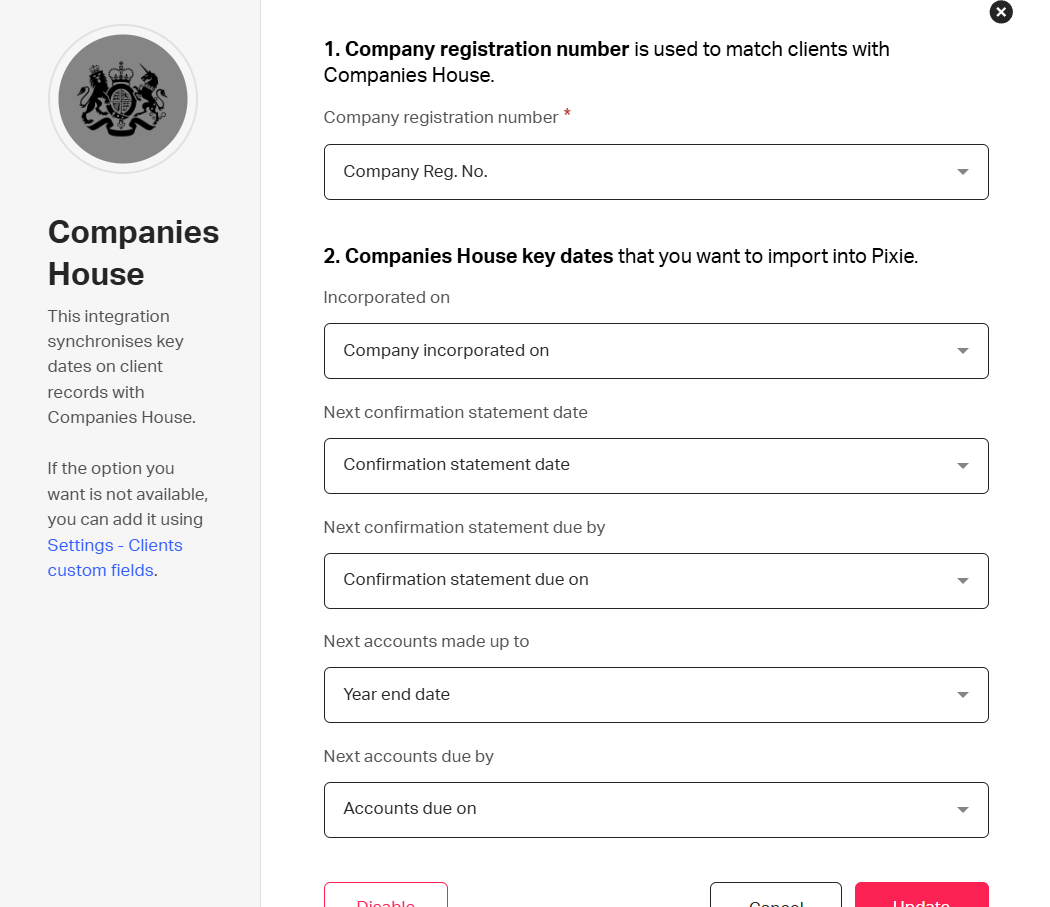
Task: Click the arrow beside Year end date
Action: (x=962, y=695)
